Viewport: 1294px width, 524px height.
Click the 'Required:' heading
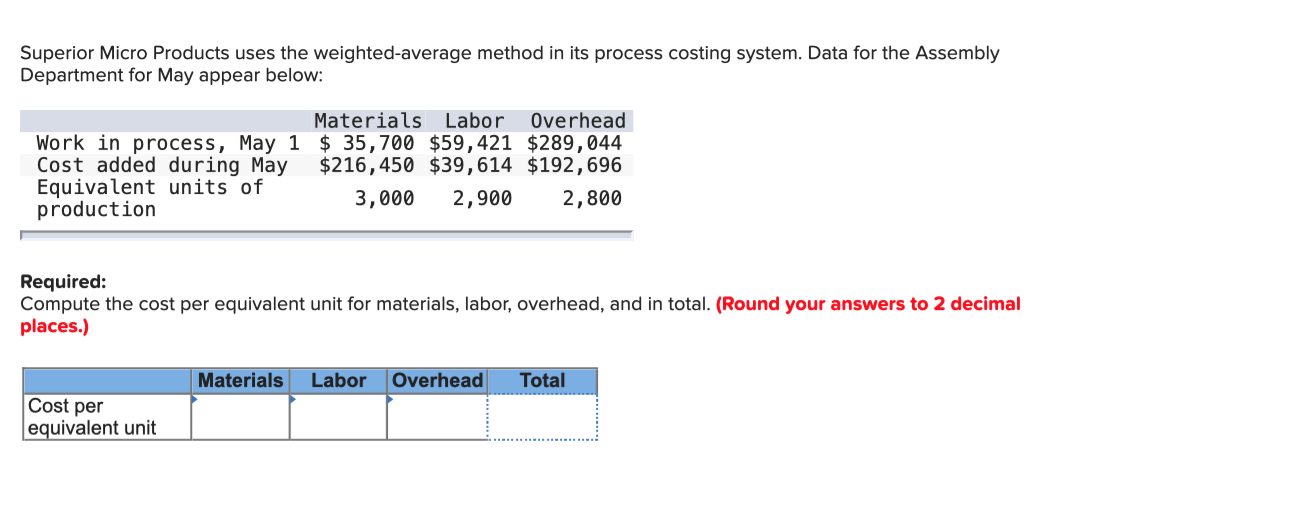[x=63, y=282]
